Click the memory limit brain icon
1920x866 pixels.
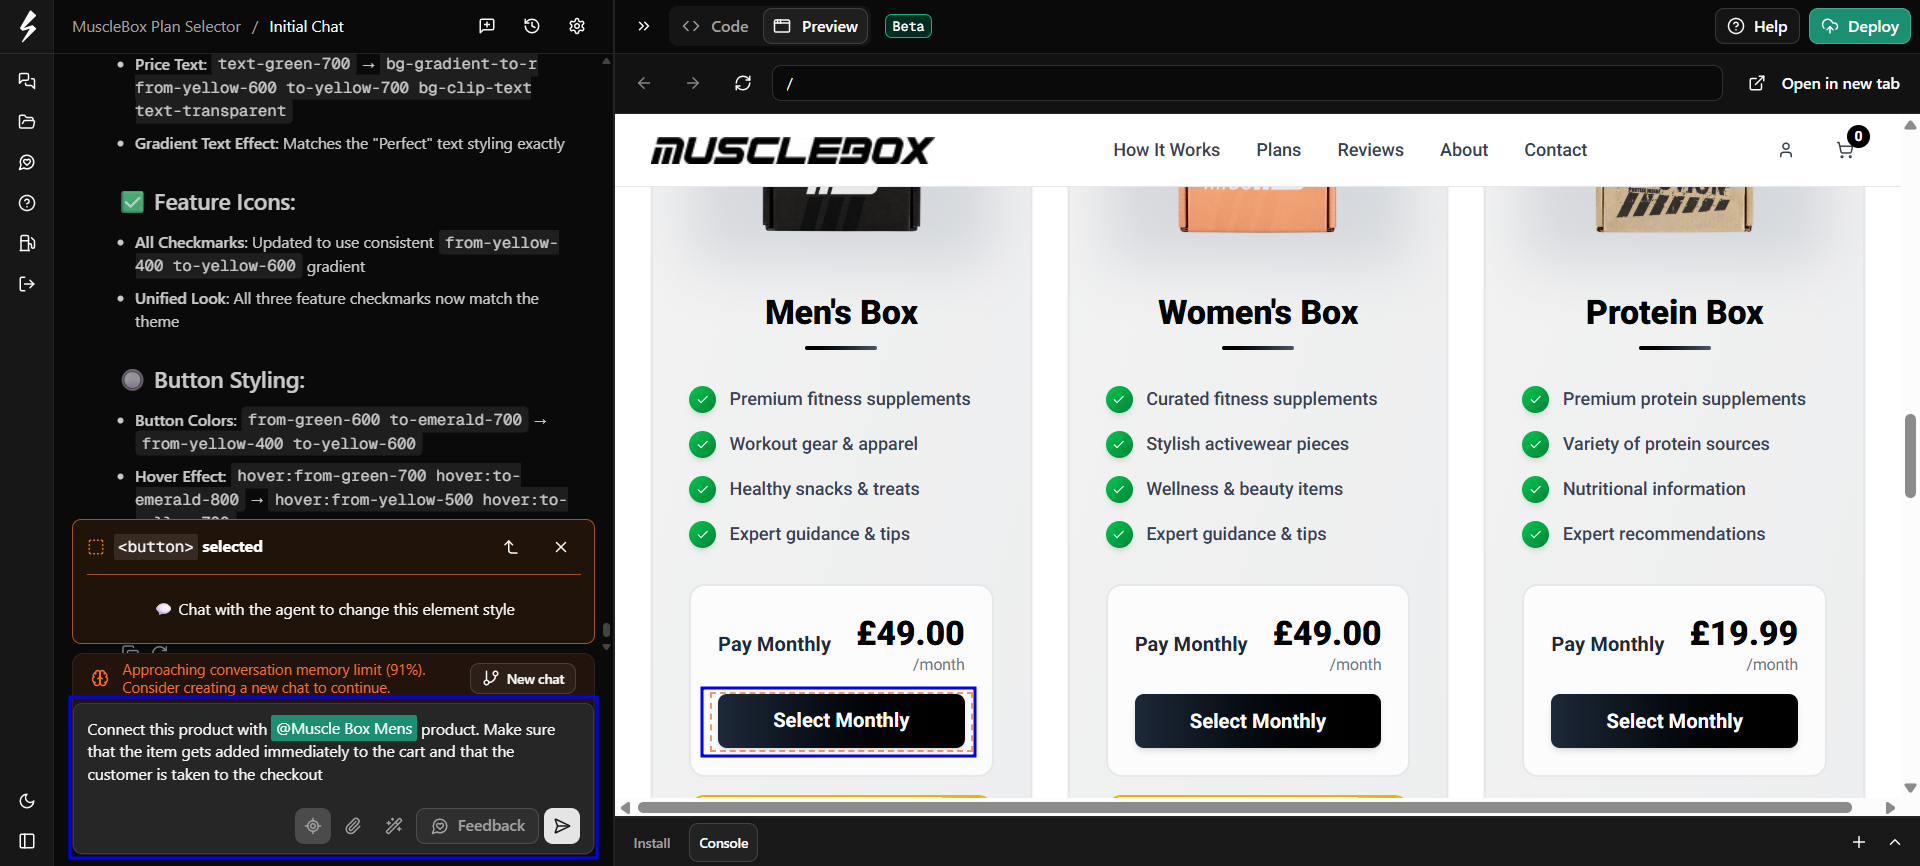[x=100, y=678]
